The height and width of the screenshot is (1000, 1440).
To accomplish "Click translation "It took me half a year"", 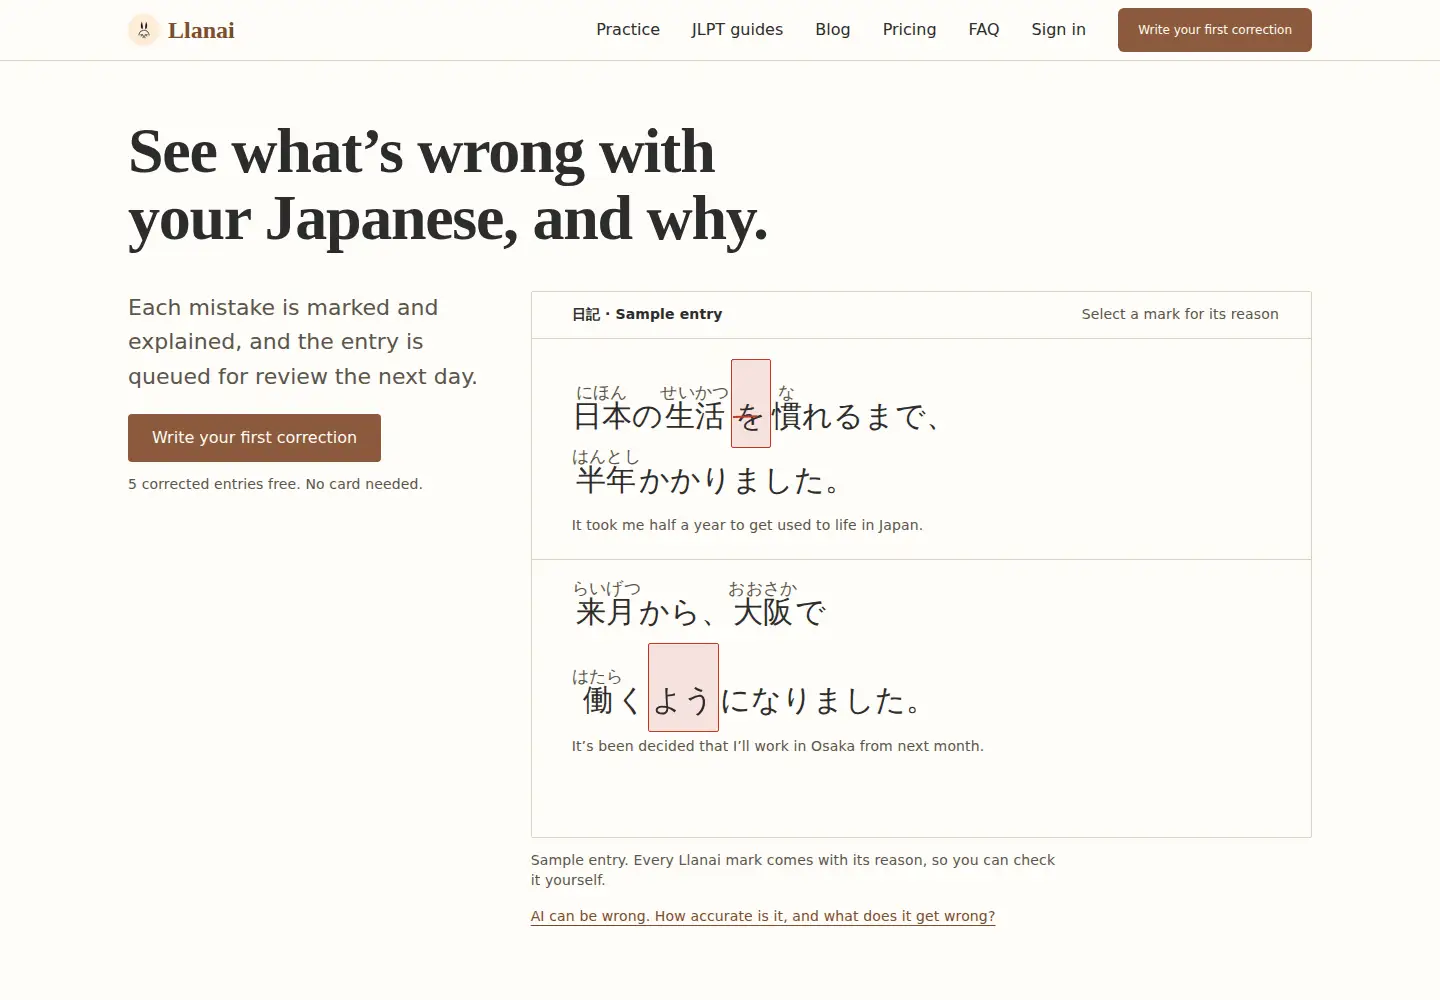I will point(747,525).
